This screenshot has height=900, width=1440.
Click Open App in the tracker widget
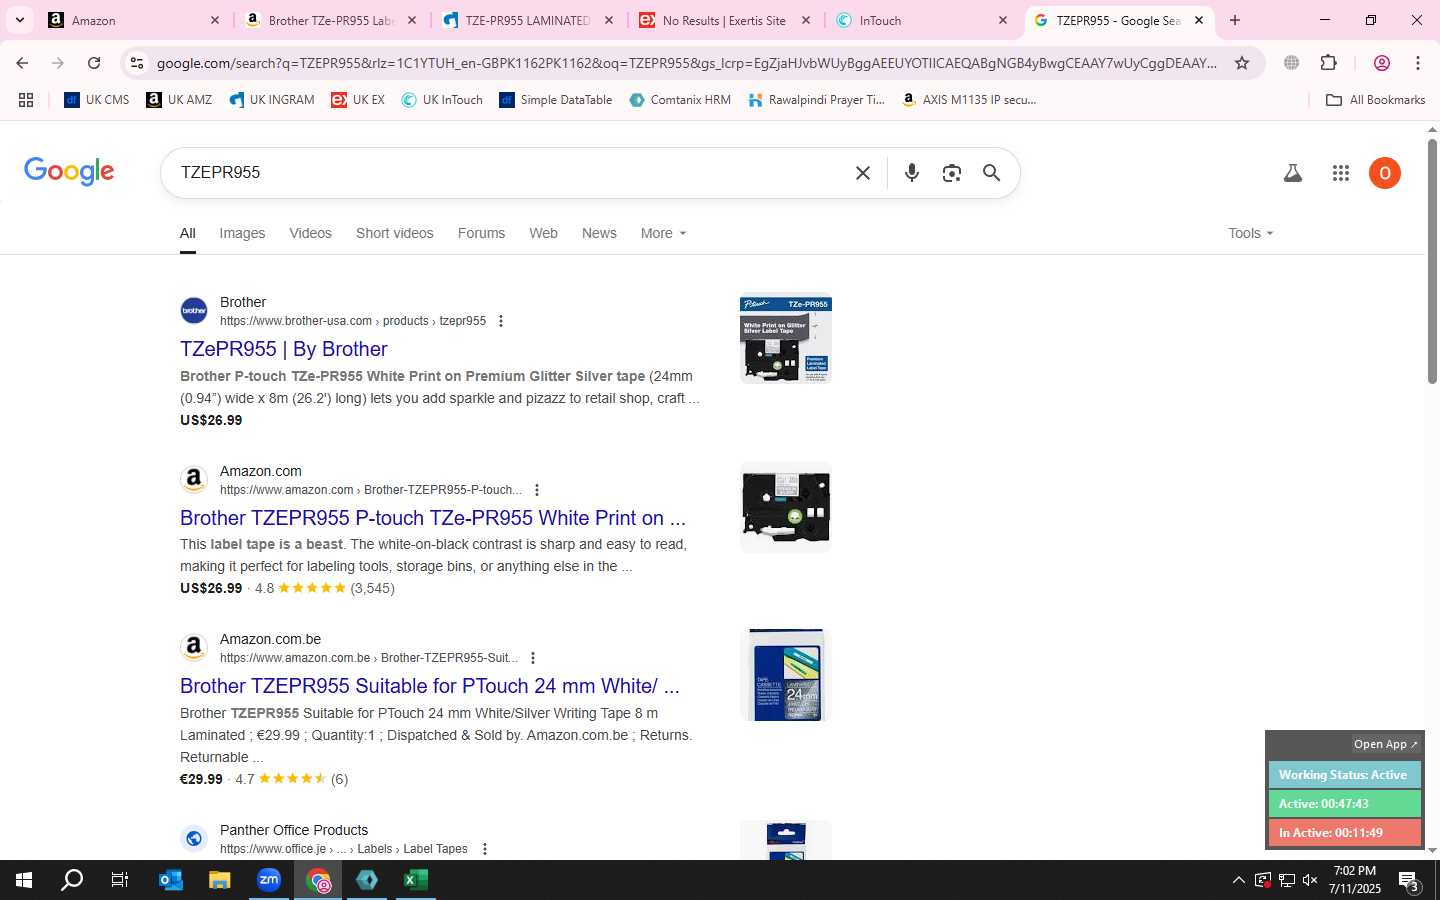tap(1385, 744)
